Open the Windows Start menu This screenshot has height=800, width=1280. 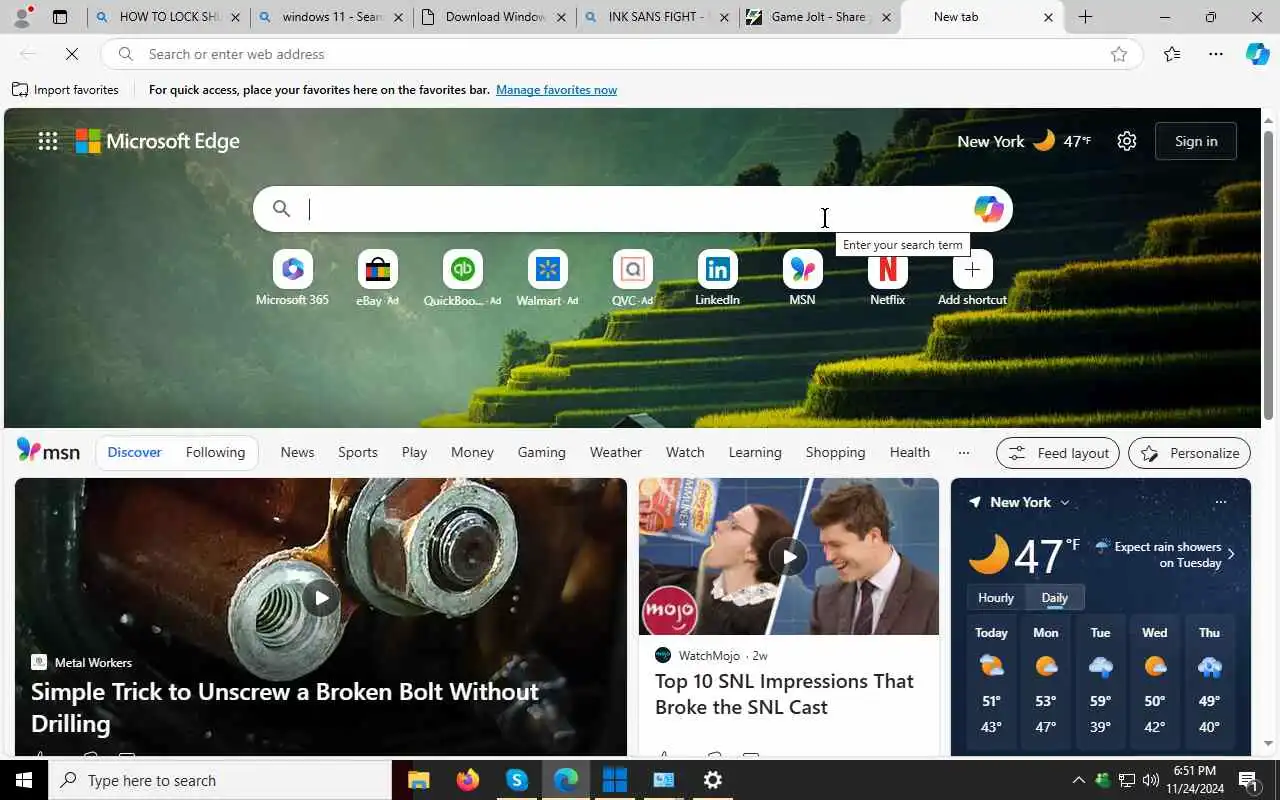[24, 780]
